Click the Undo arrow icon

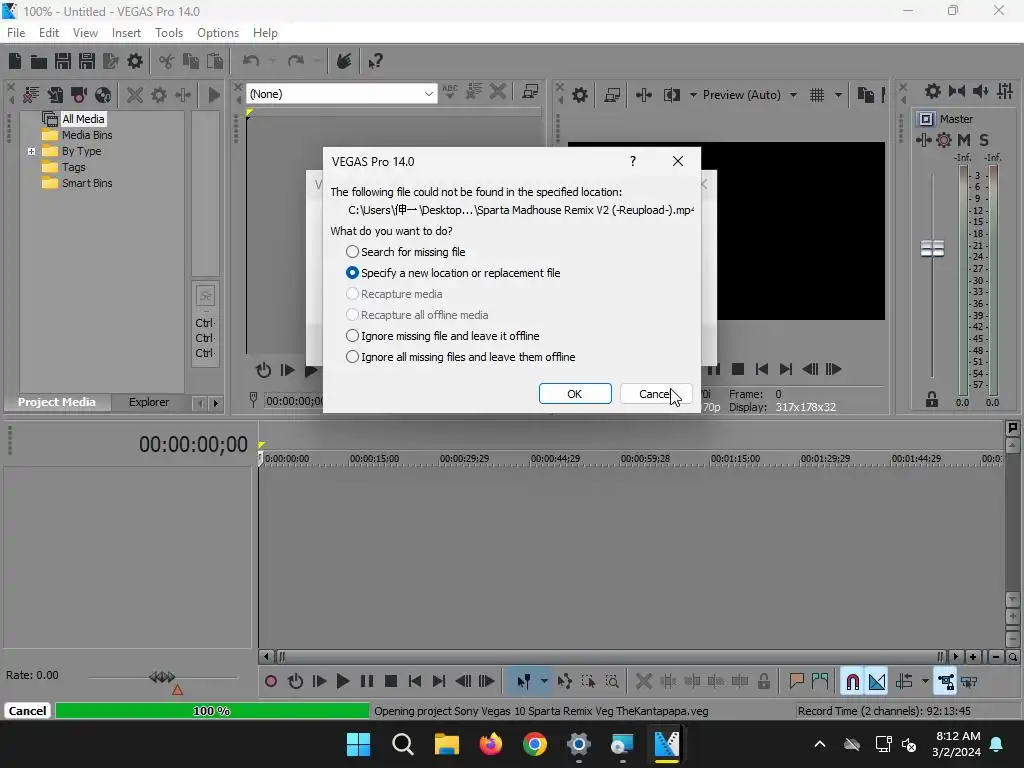[x=251, y=61]
